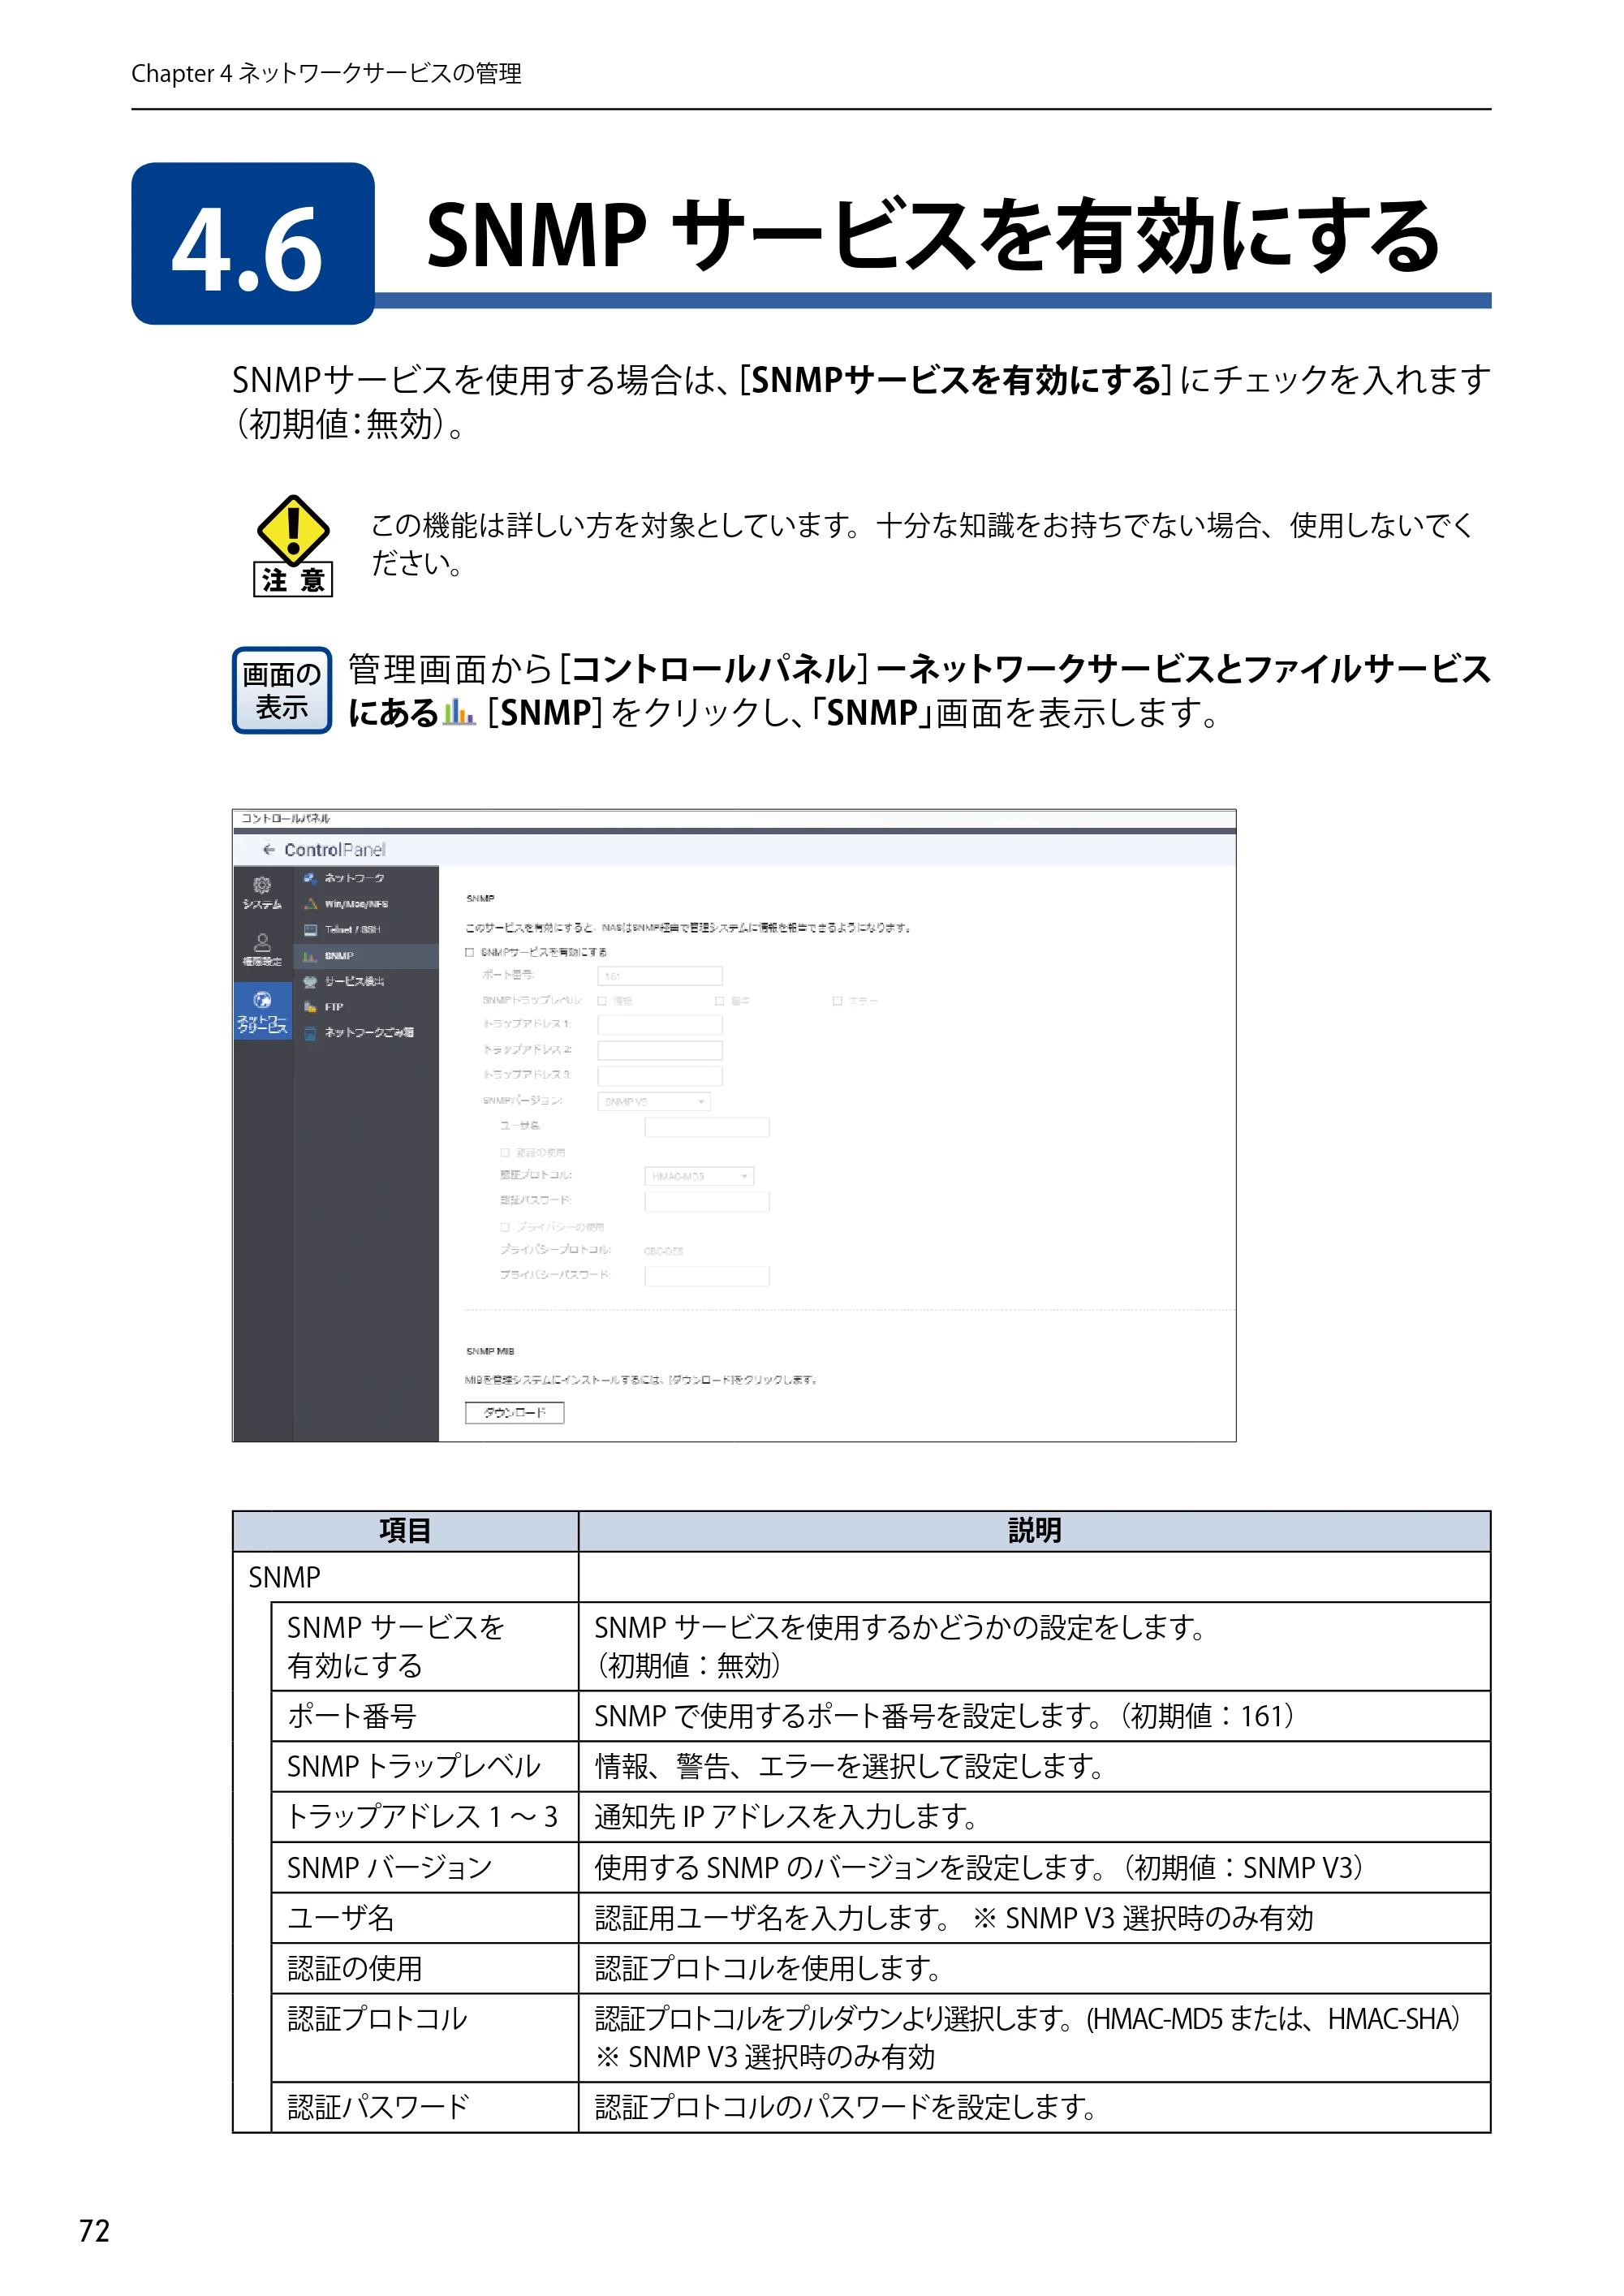1624x2296 pixels.
Task: Open the システム gear section
Action: point(262,893)
